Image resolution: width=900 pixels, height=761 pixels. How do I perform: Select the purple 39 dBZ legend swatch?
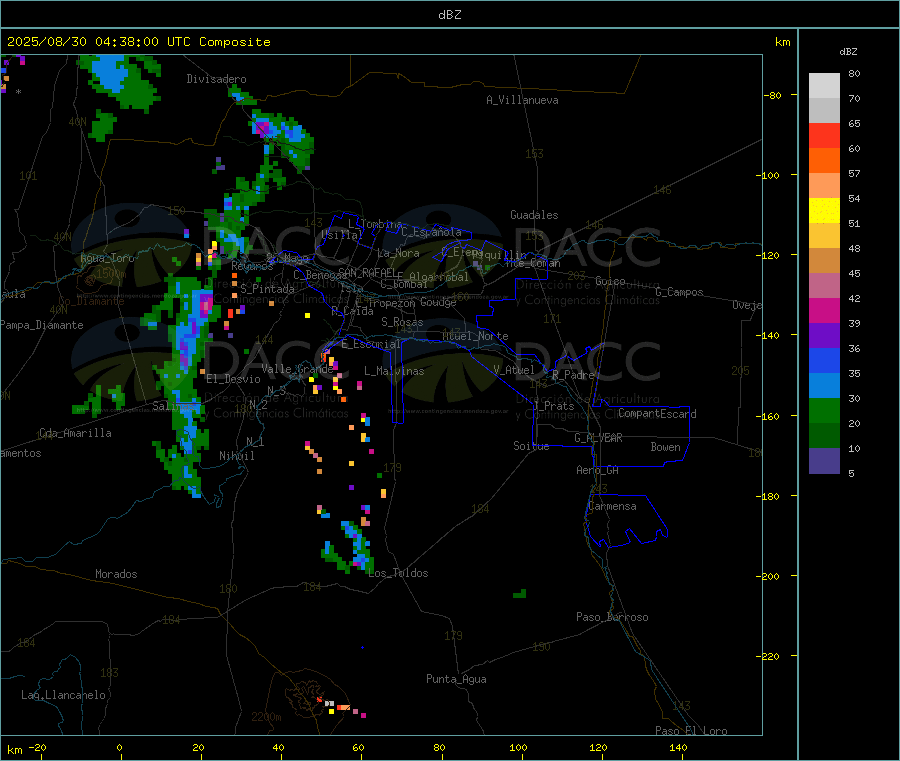pos(824,336)
